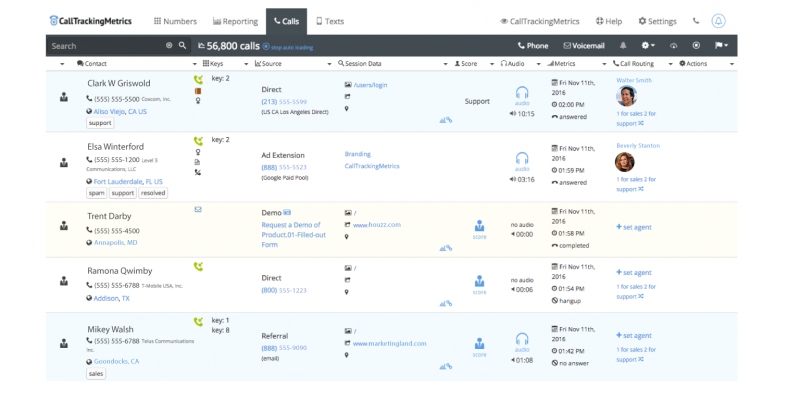
Task: Expand the Contact column dropdown arrow
Action: click(x=194, y=64)
